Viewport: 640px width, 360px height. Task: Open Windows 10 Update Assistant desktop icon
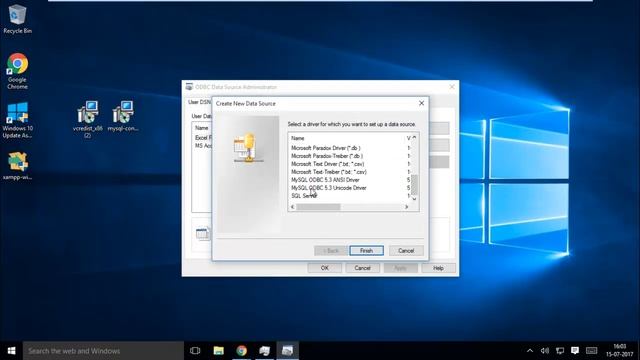tap(17, 120)
